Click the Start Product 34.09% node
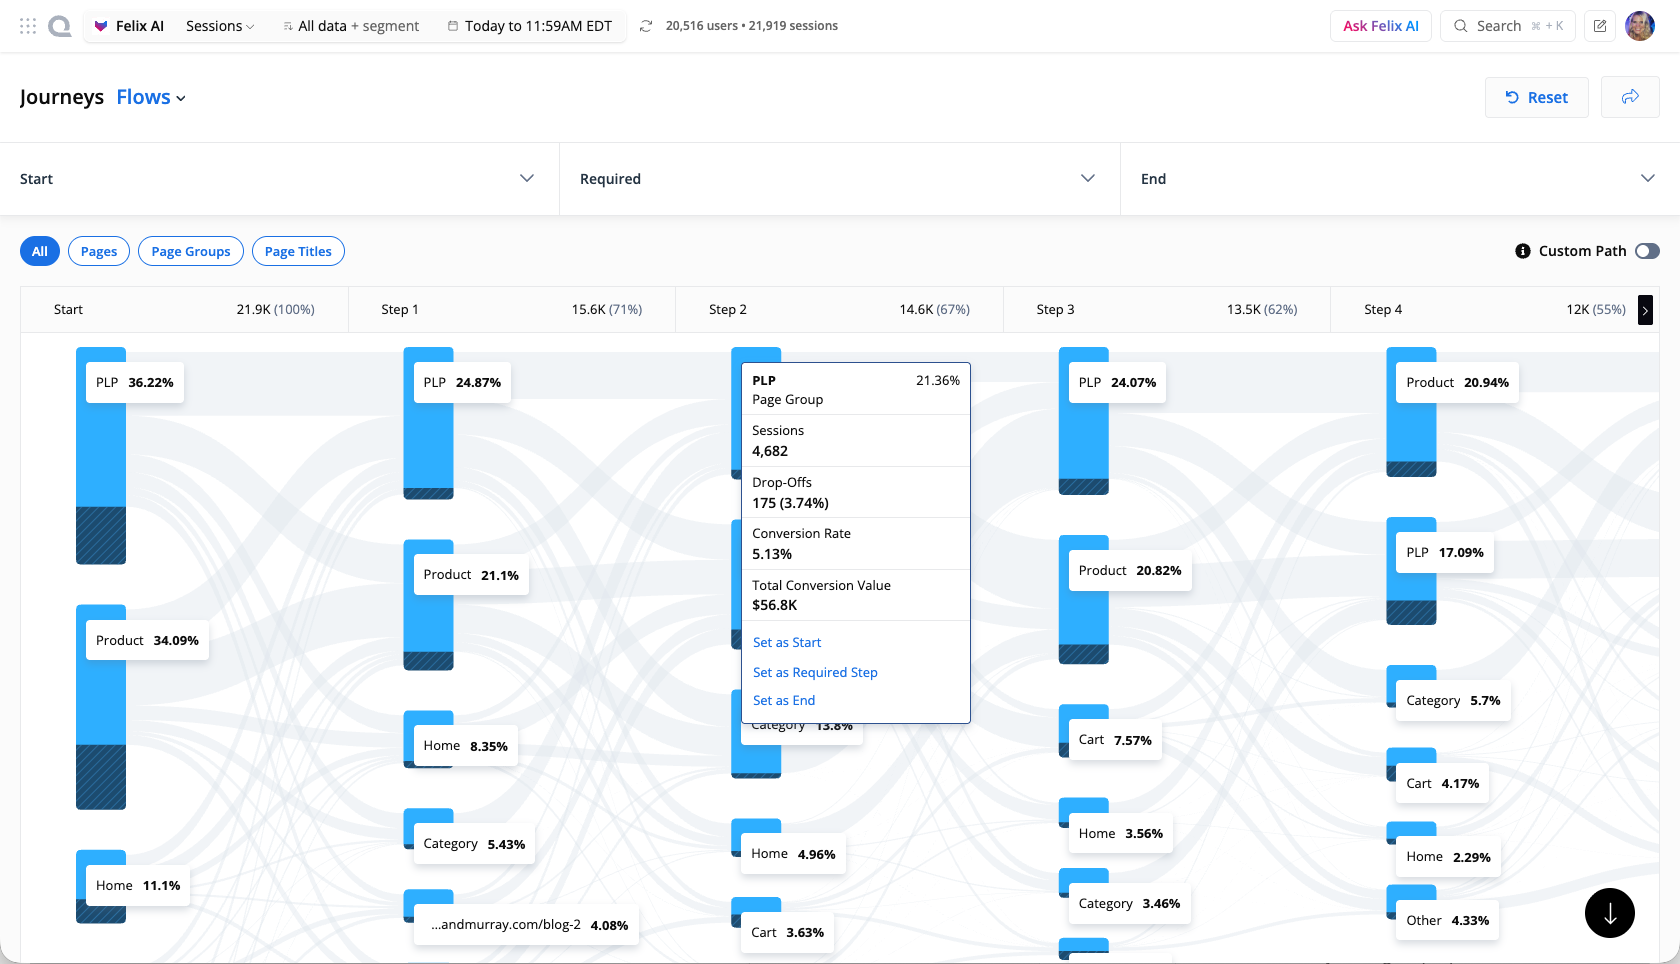This screenshot has width=1680, height=964. 147,641
